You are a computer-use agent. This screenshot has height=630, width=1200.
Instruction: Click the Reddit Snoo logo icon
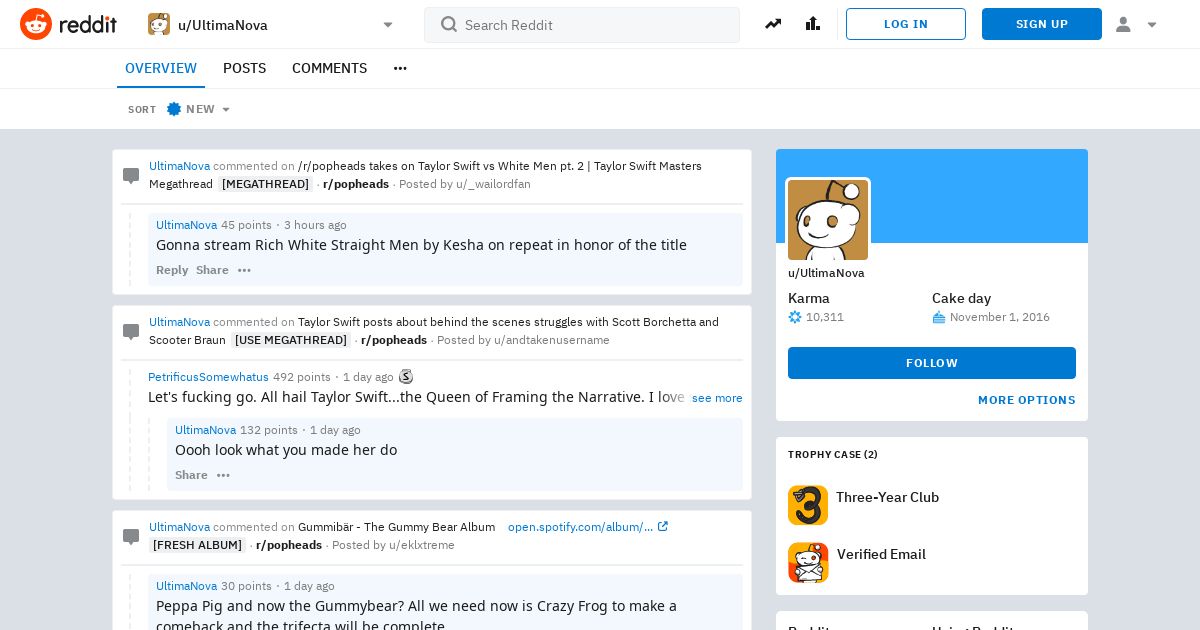coord(36,24)
